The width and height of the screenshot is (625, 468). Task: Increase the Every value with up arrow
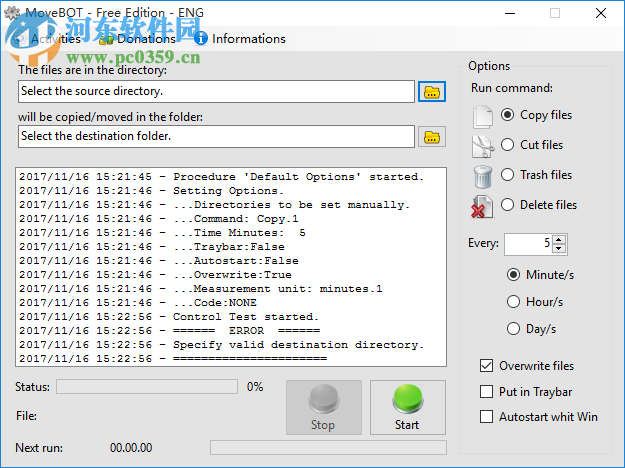[x=559, y=240]
